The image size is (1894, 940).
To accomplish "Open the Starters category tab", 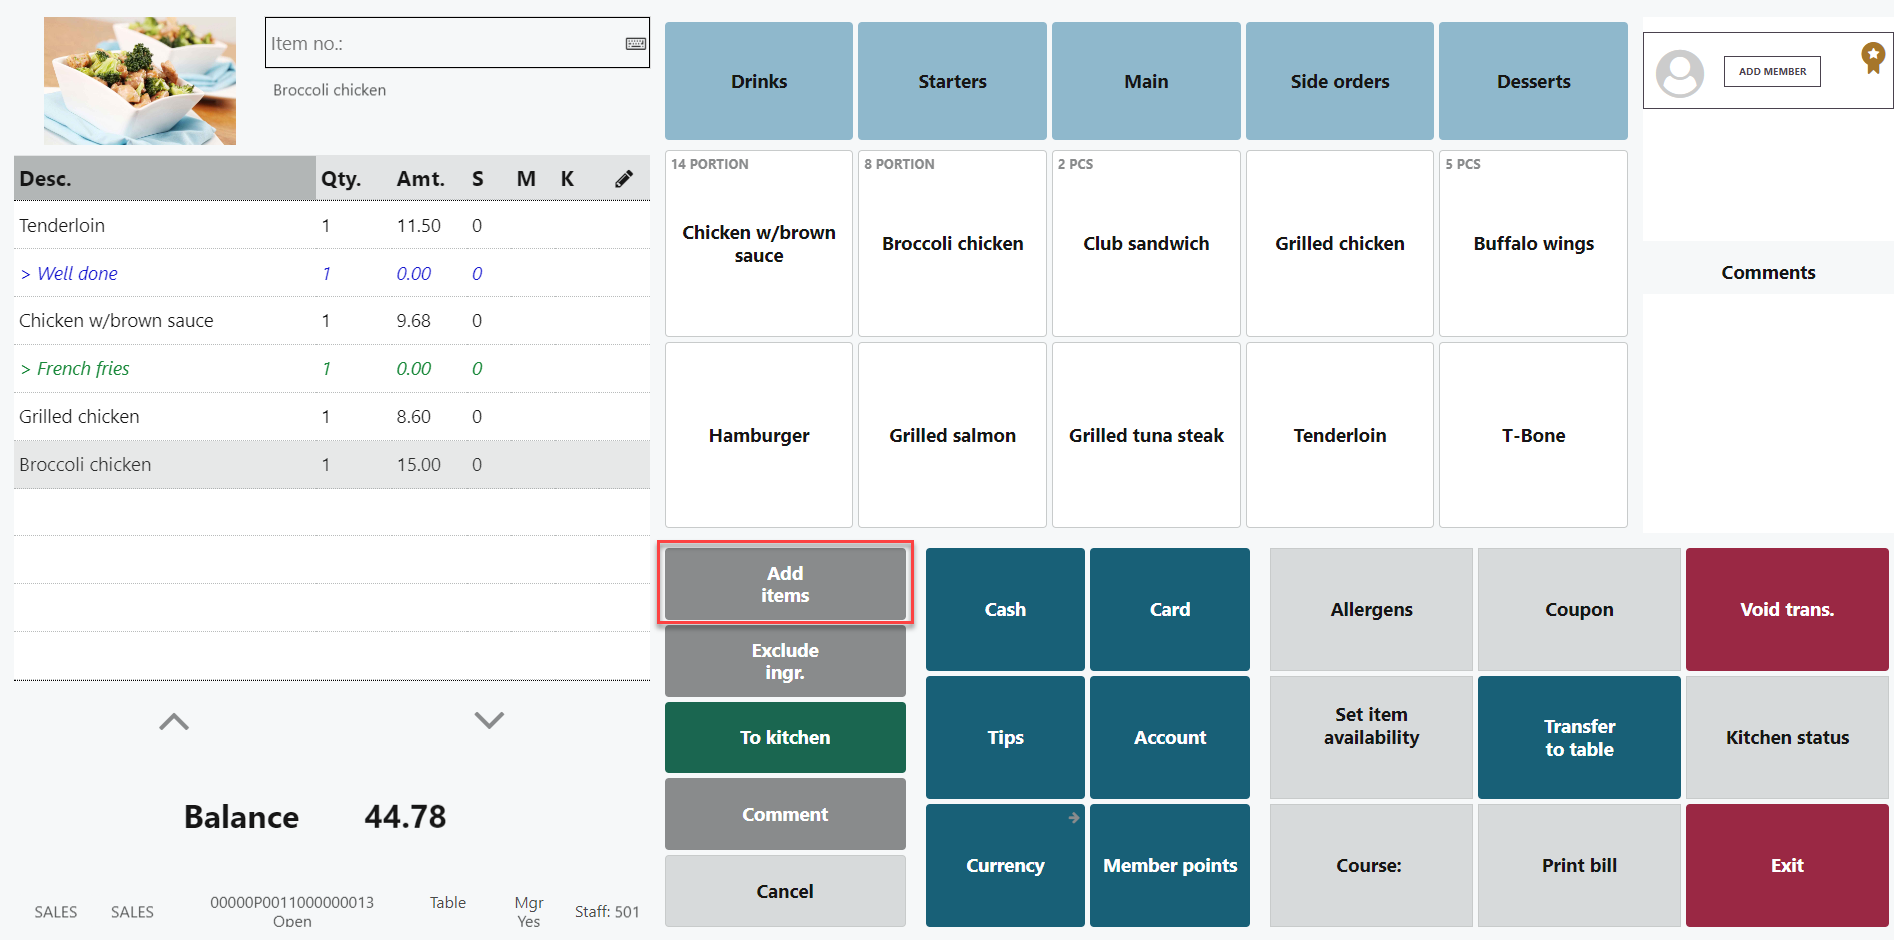I will [951, 81].
